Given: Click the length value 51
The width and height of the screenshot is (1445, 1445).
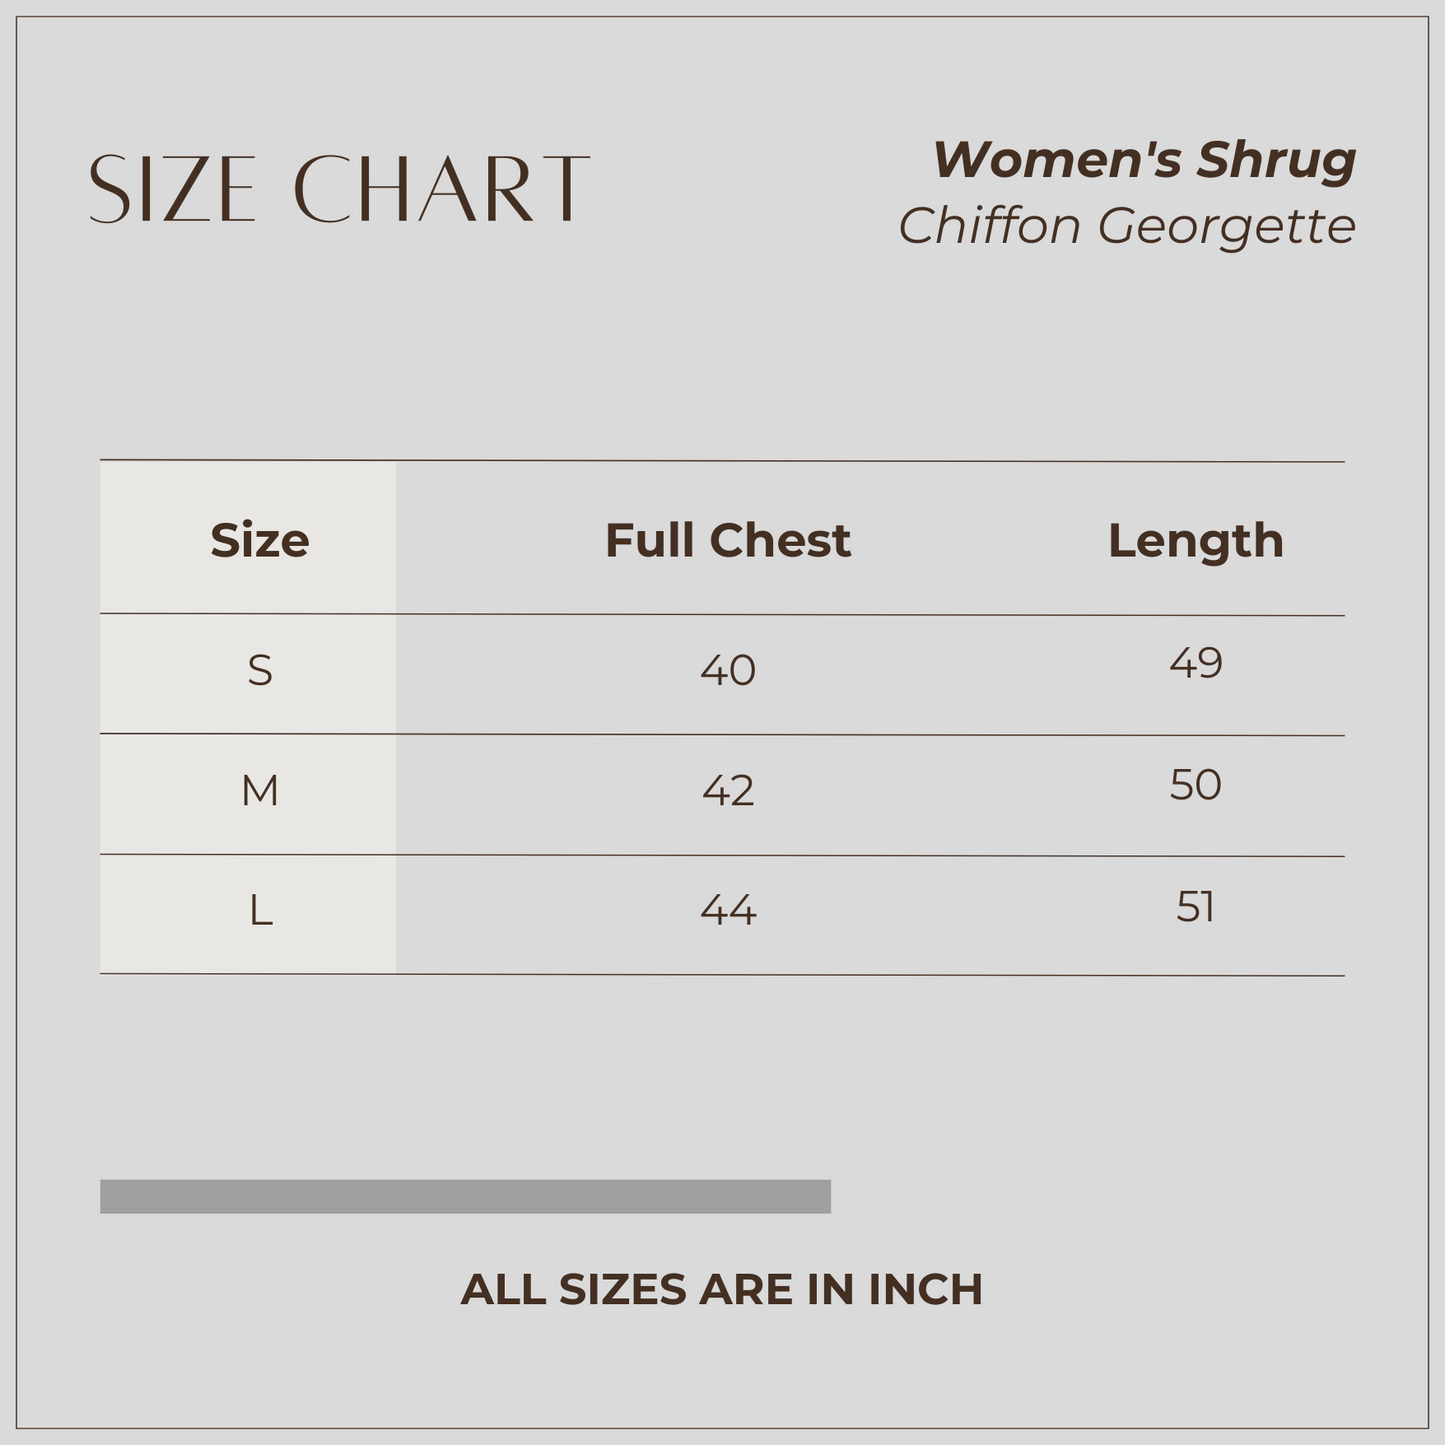Looking at the screenshot, I should pyautogui.click(x=1196, y=907).
